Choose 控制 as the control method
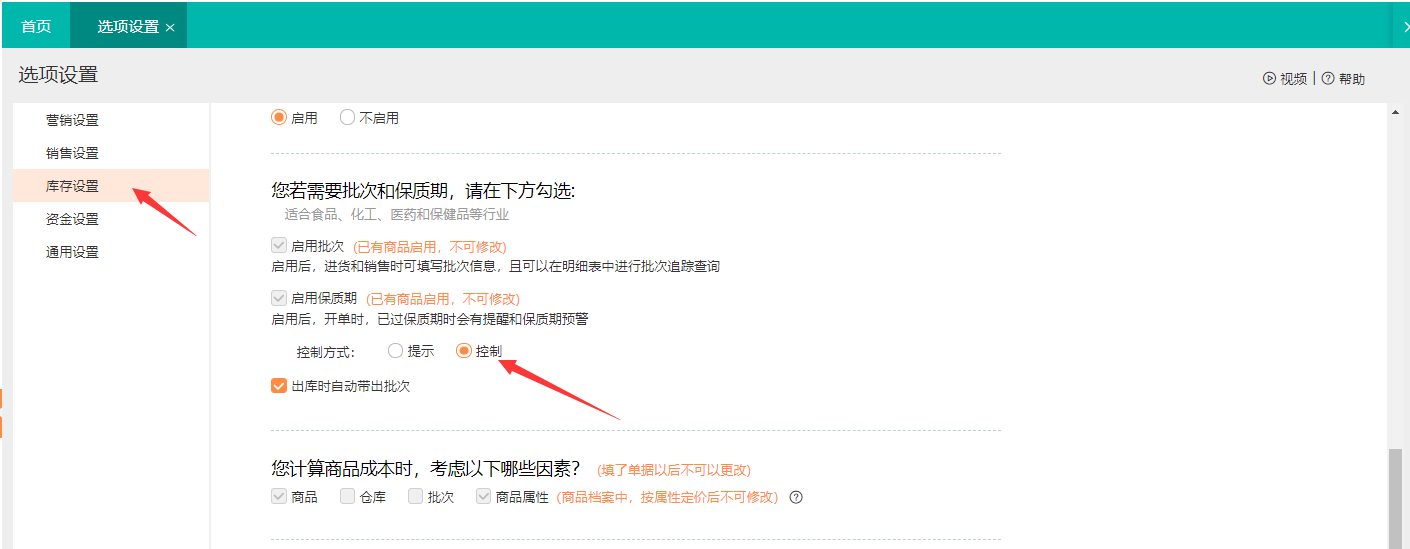 464,351
